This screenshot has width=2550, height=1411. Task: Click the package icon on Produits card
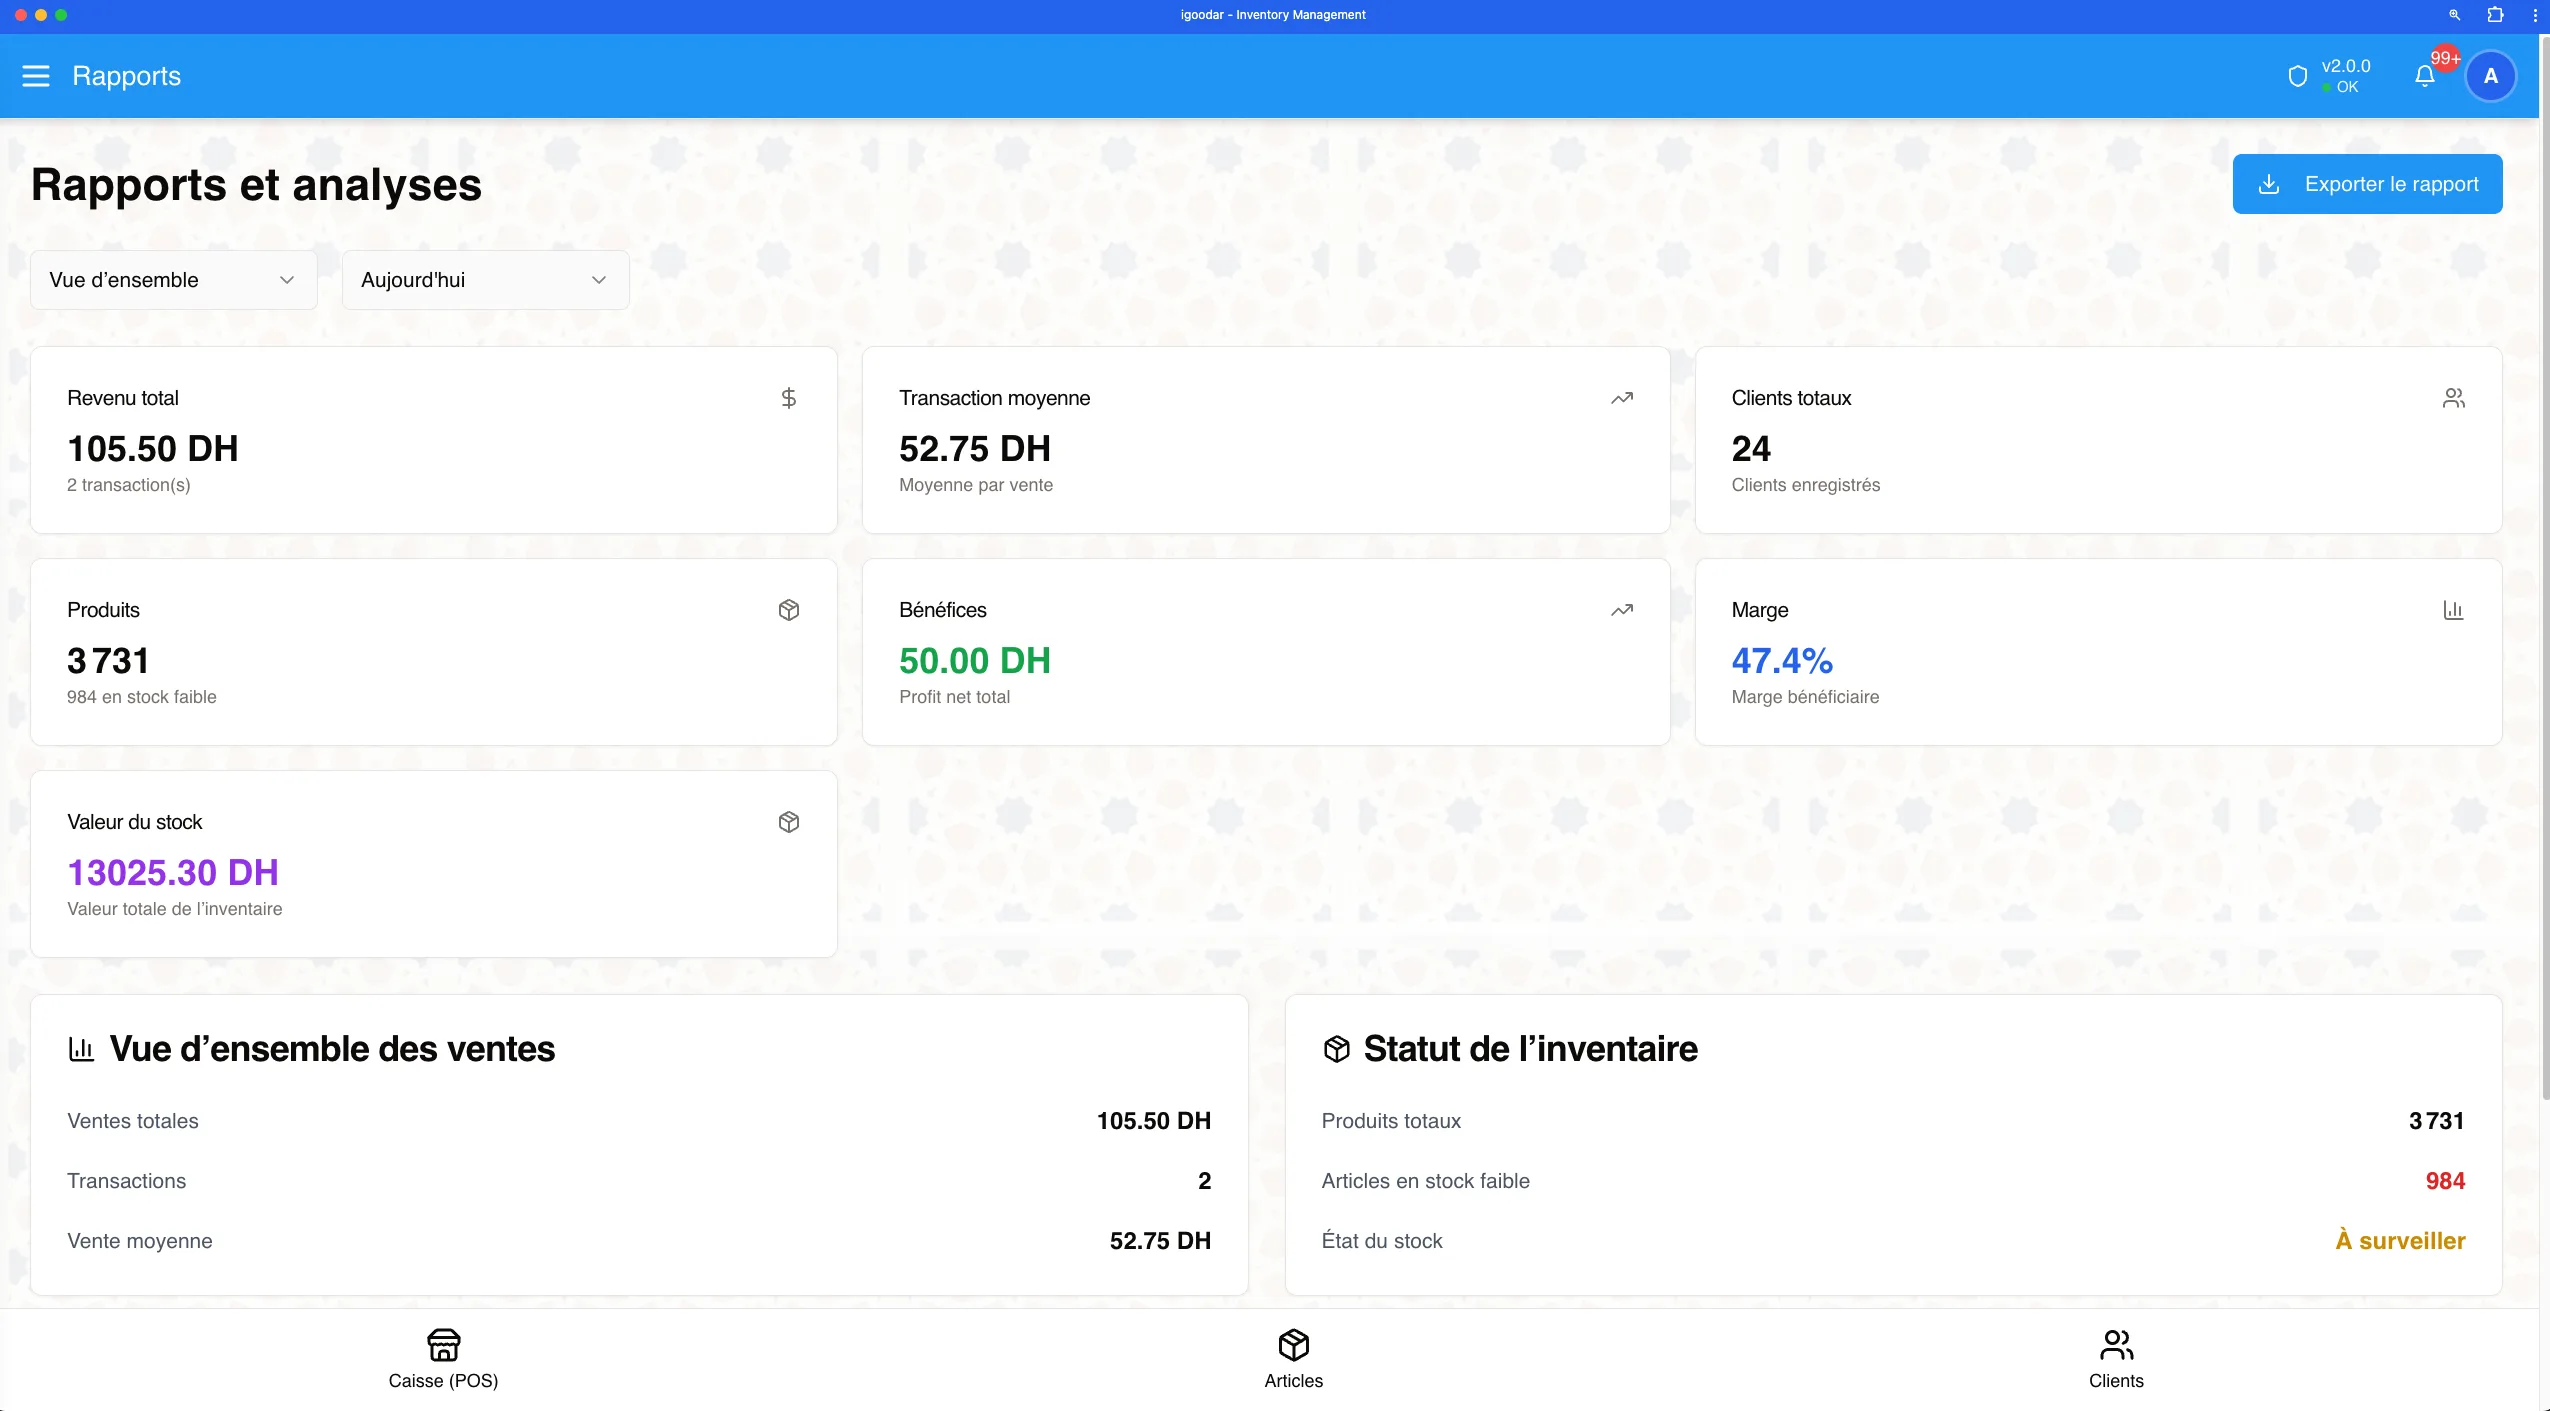[788, 609]
